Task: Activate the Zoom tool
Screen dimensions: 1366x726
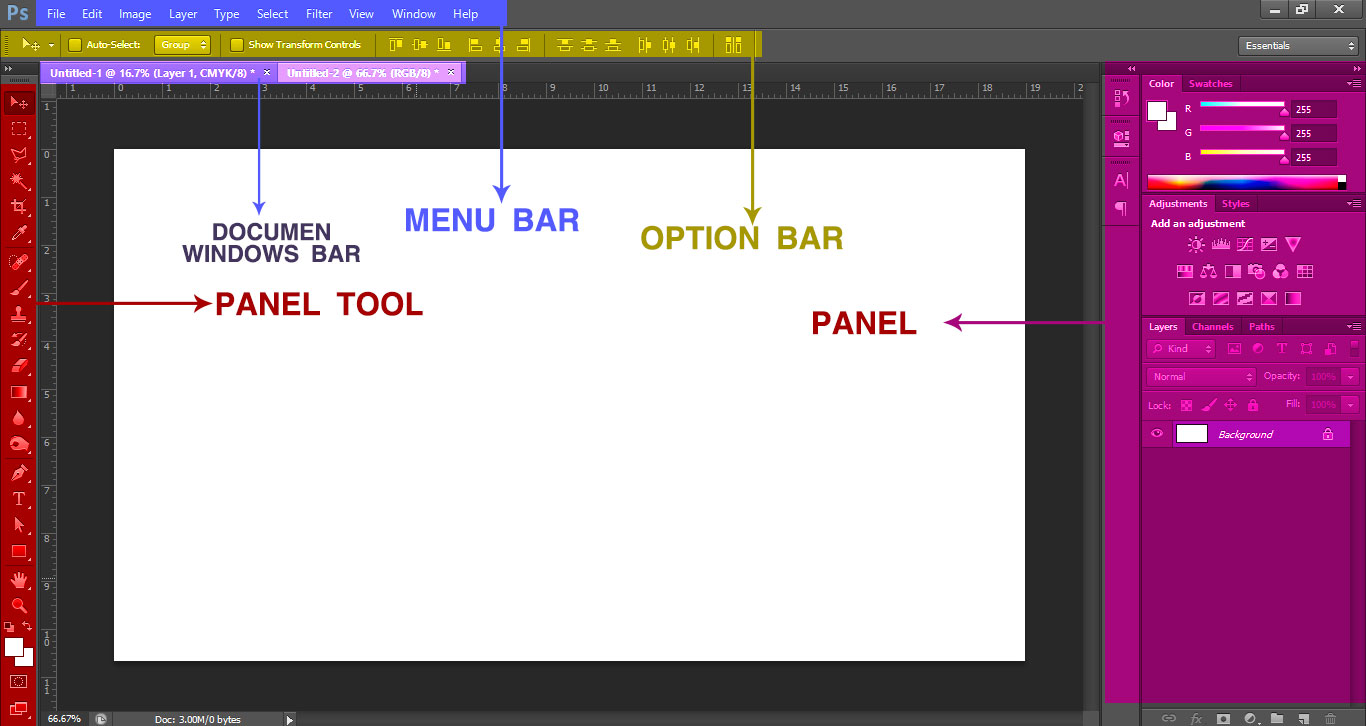Action: tap(18, 606)
